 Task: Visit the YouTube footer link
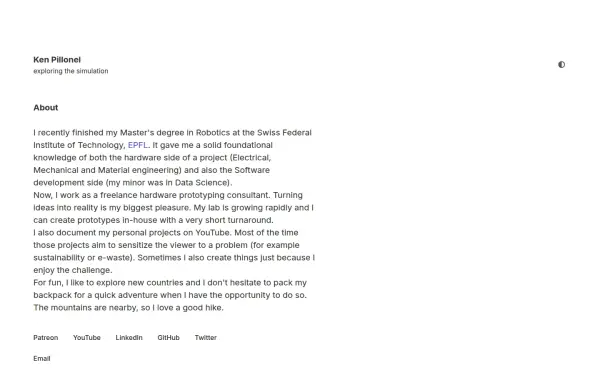(87, 338)
